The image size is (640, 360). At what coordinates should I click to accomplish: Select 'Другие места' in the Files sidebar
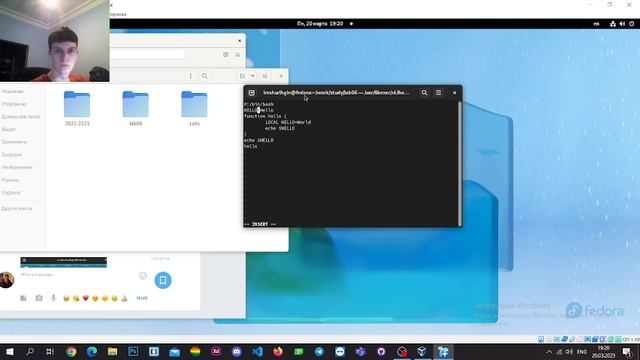coord(16,209)
